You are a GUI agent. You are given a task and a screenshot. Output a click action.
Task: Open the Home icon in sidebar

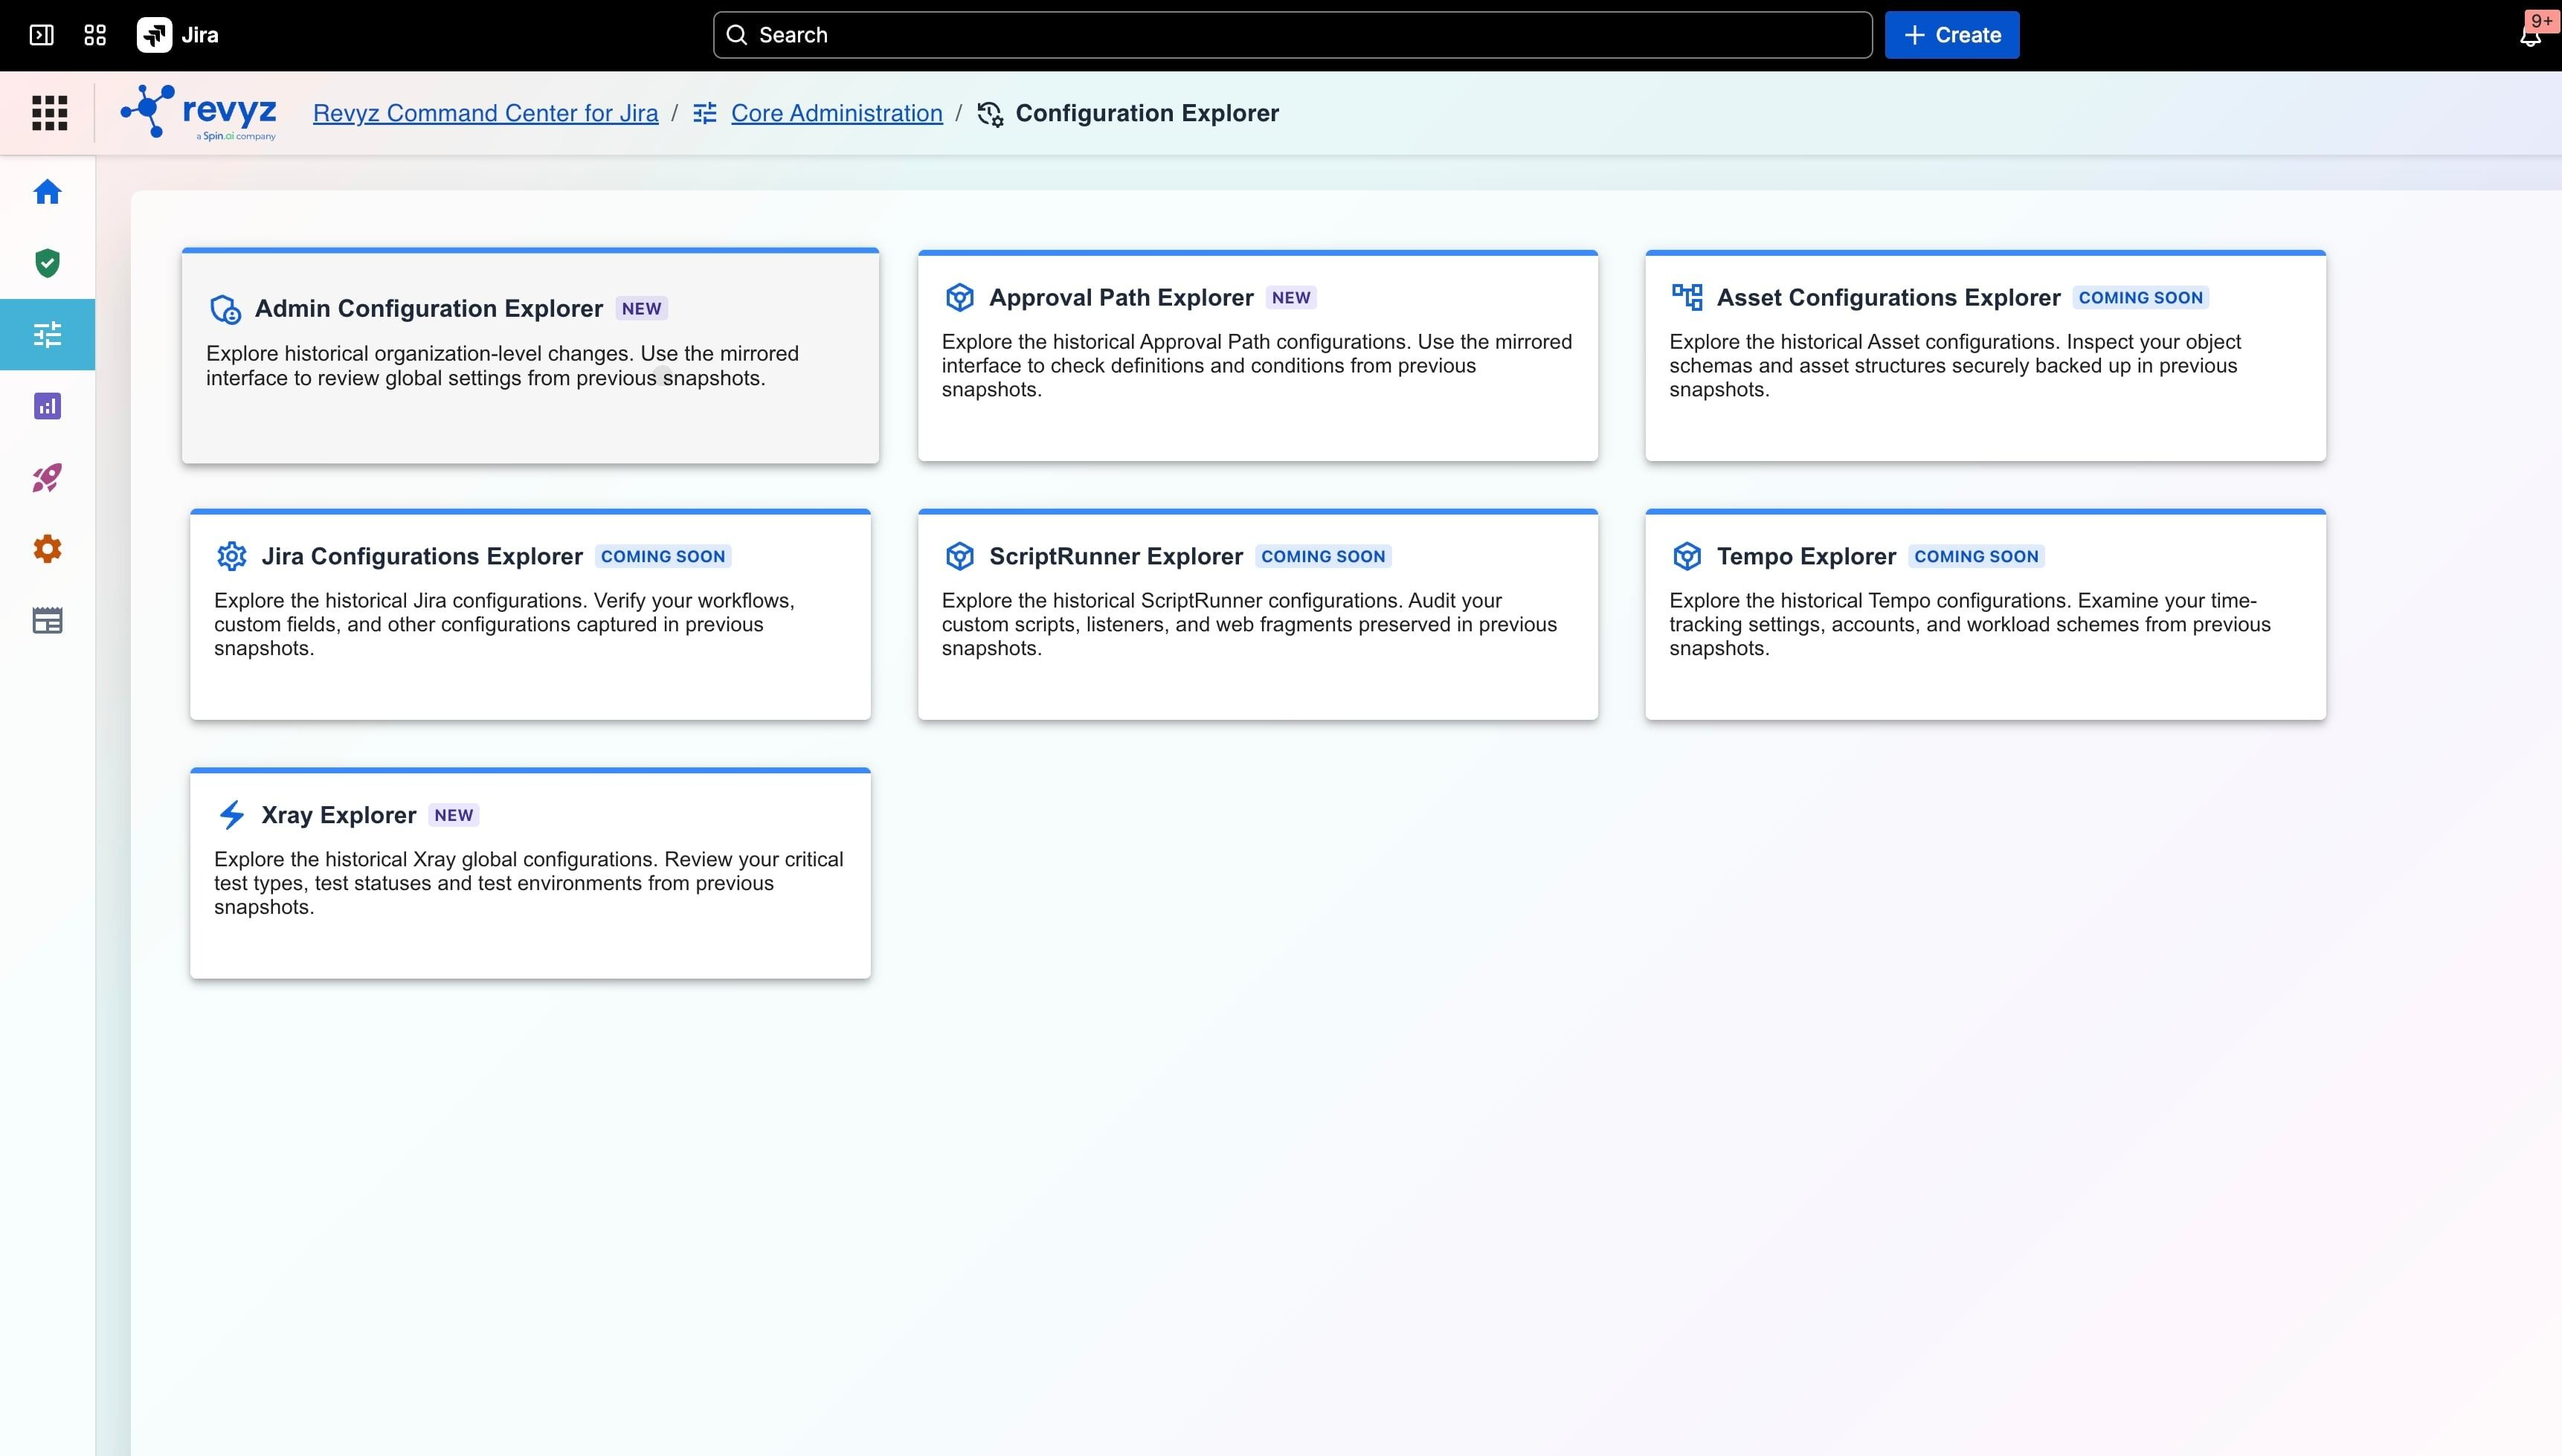point(47,191)
